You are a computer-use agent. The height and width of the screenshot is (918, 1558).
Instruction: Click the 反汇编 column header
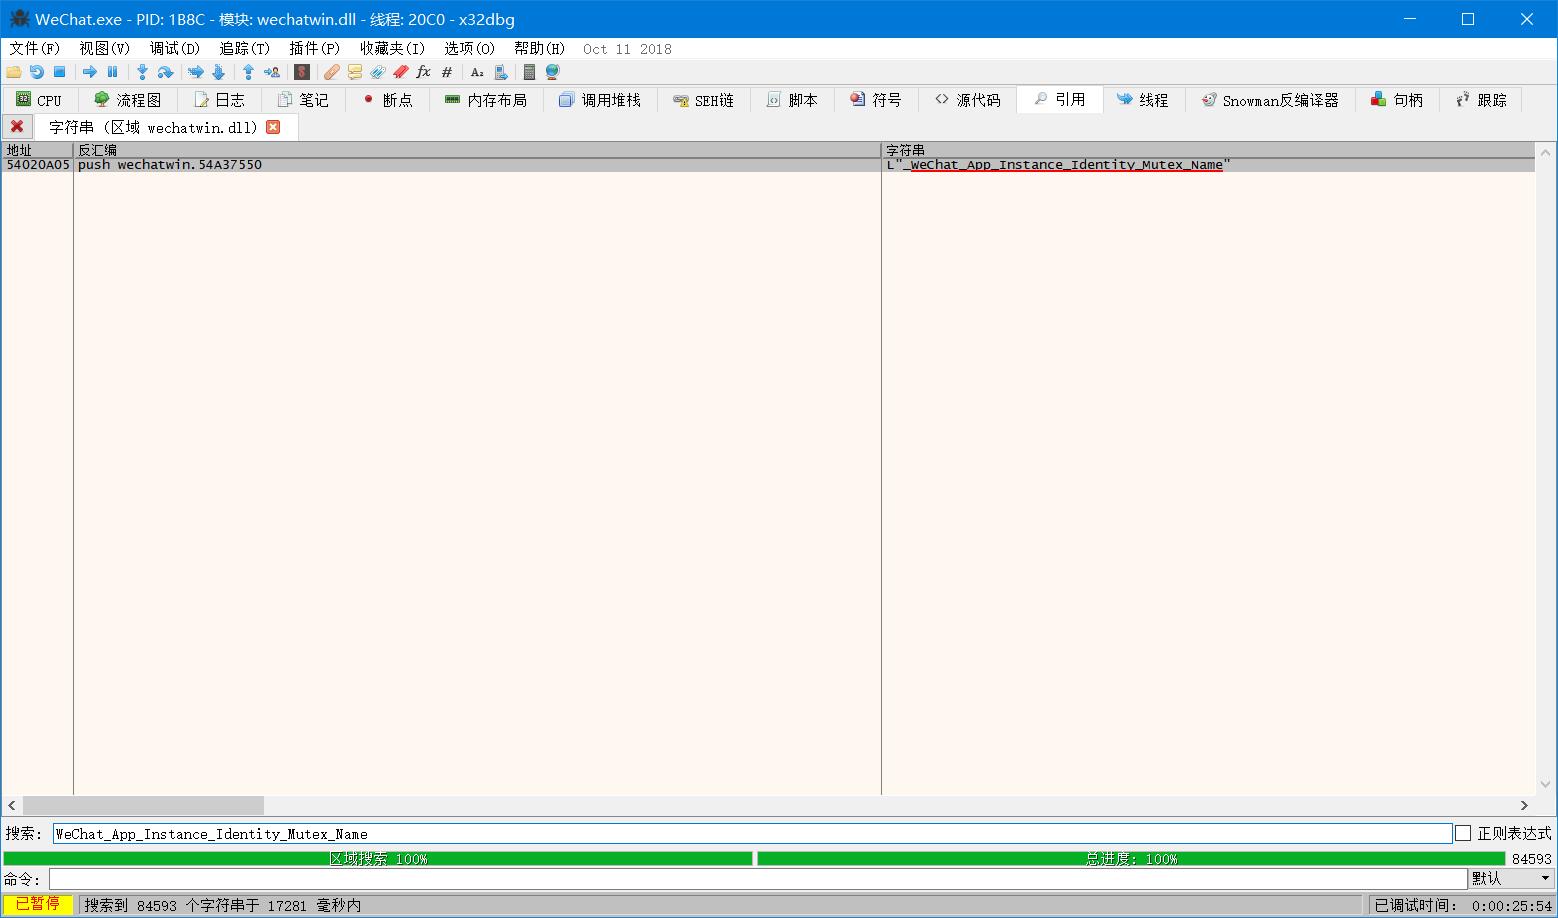click(x=477, y=150)
